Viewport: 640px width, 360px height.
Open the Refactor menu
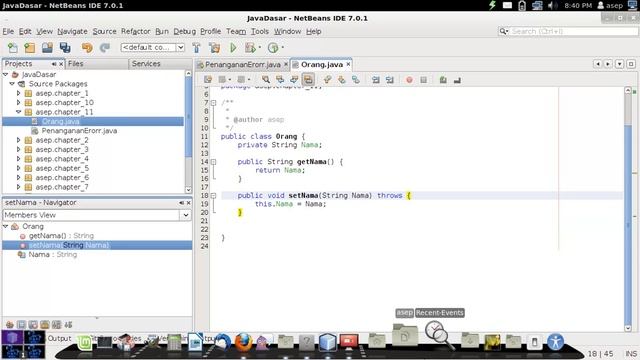(x=136, y=31)
